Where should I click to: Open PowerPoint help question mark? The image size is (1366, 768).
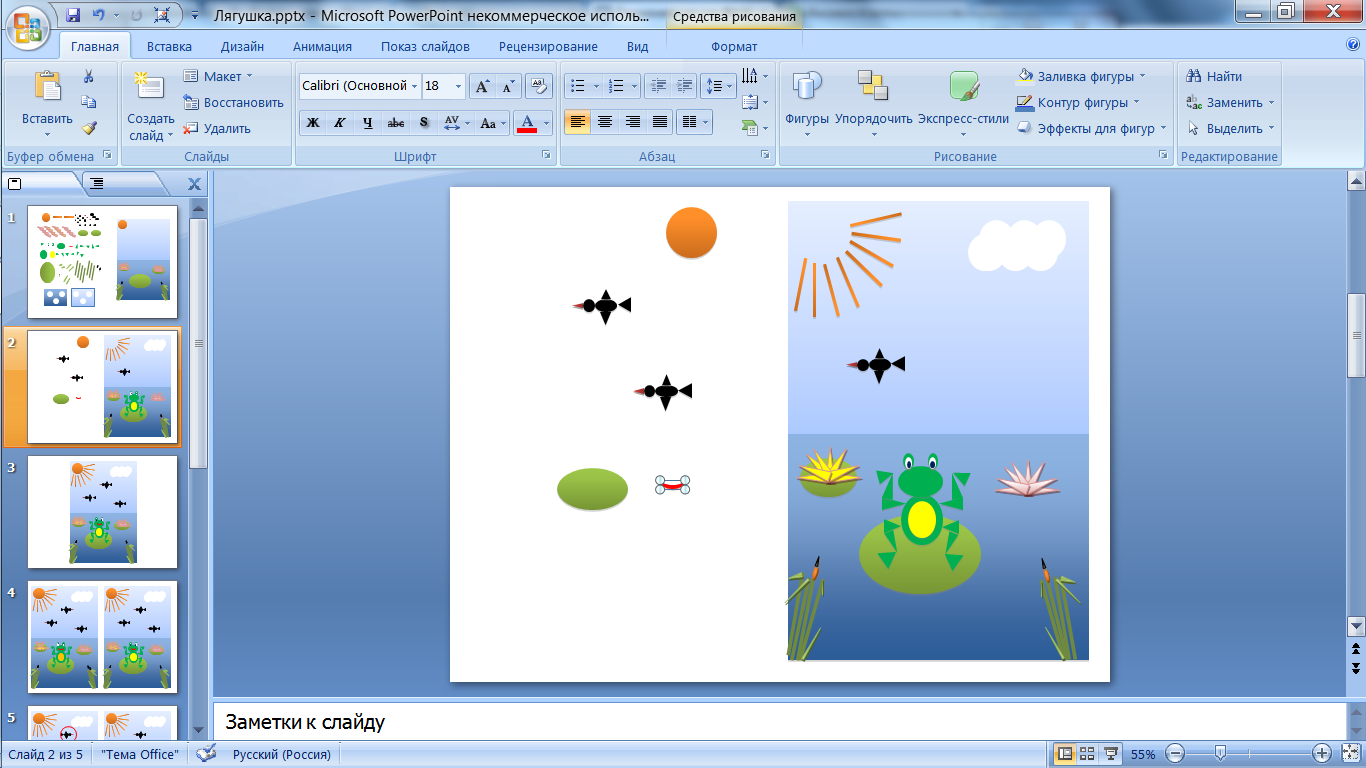(x=1353, y=45)
